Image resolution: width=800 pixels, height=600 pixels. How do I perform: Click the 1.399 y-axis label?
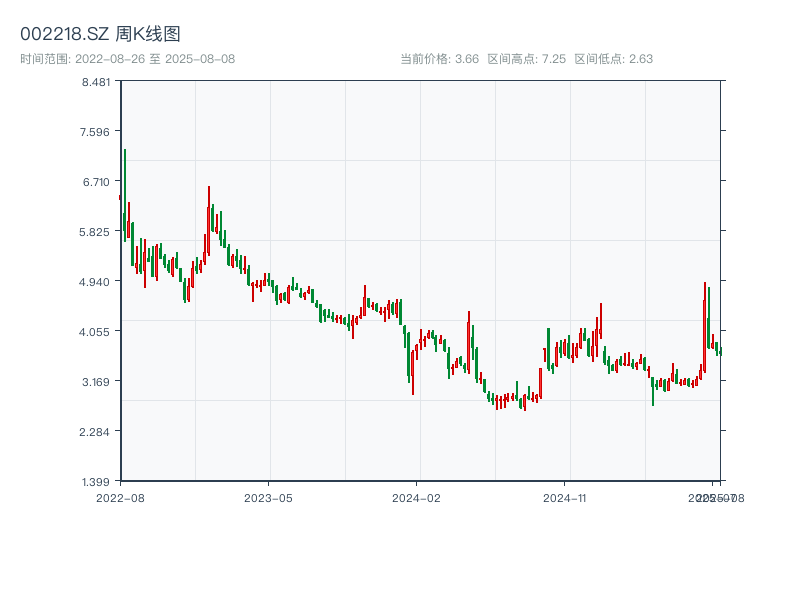(97, 482)
